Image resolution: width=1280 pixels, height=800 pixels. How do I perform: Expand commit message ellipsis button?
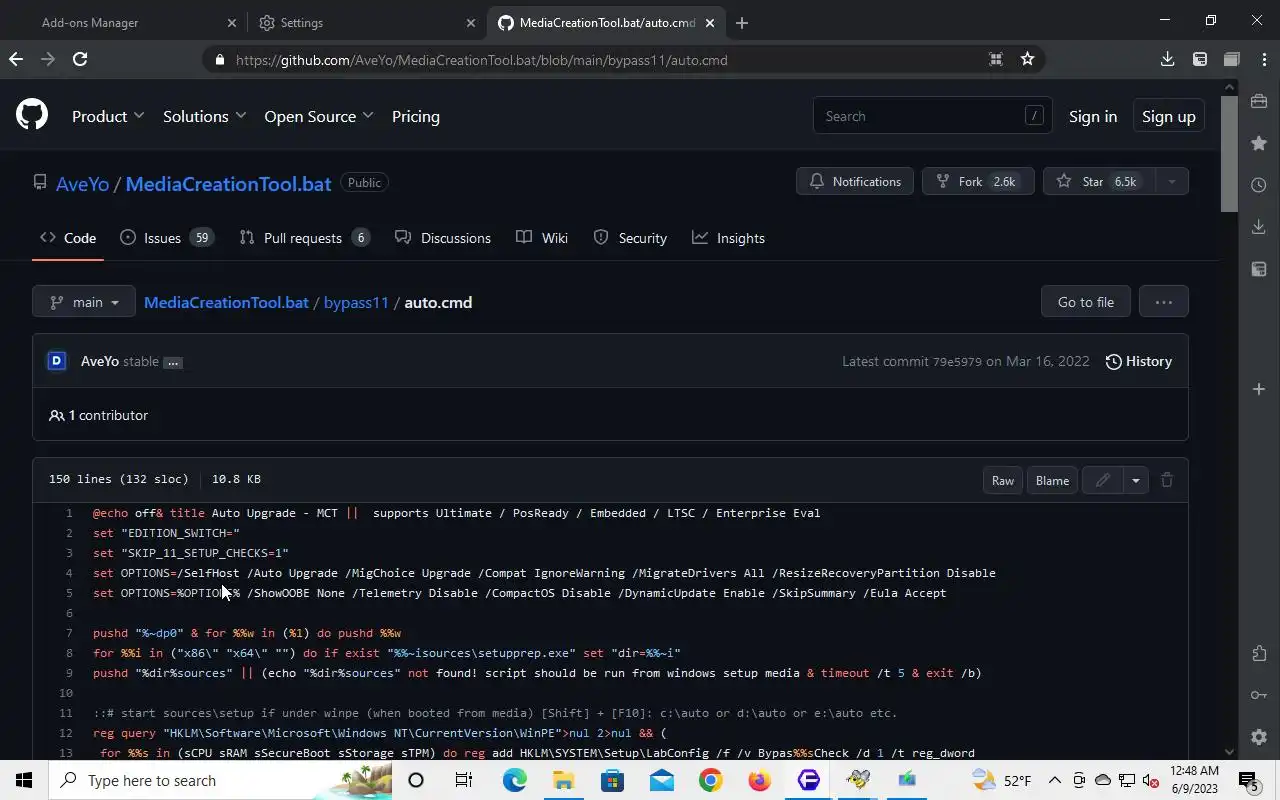[173, 362]
